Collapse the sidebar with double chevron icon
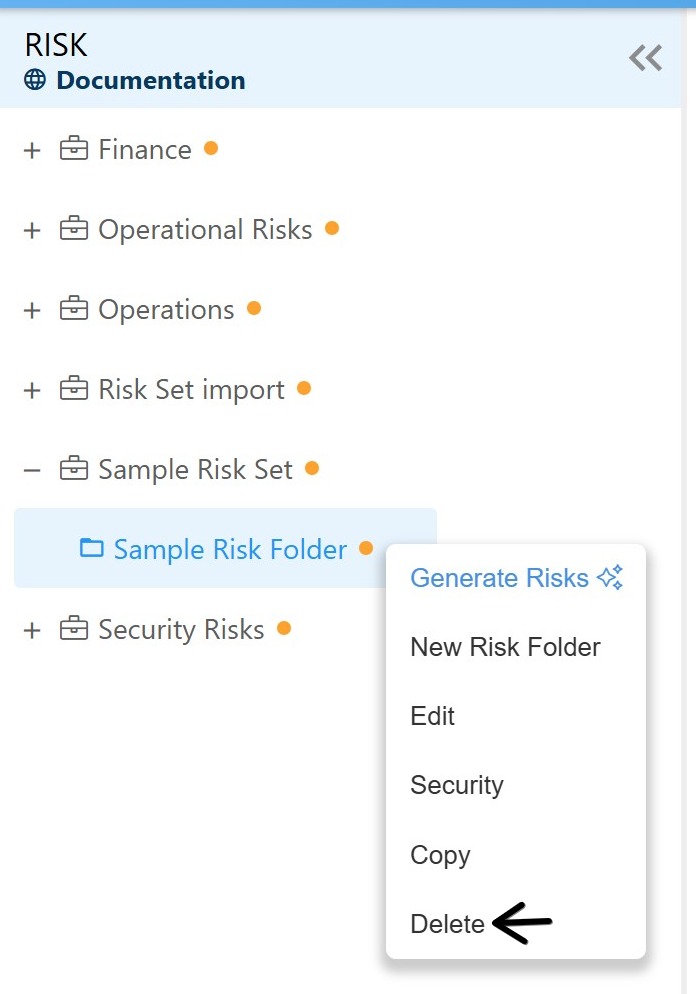This screenshot has height=994, width=696. (x=645, y=58)
